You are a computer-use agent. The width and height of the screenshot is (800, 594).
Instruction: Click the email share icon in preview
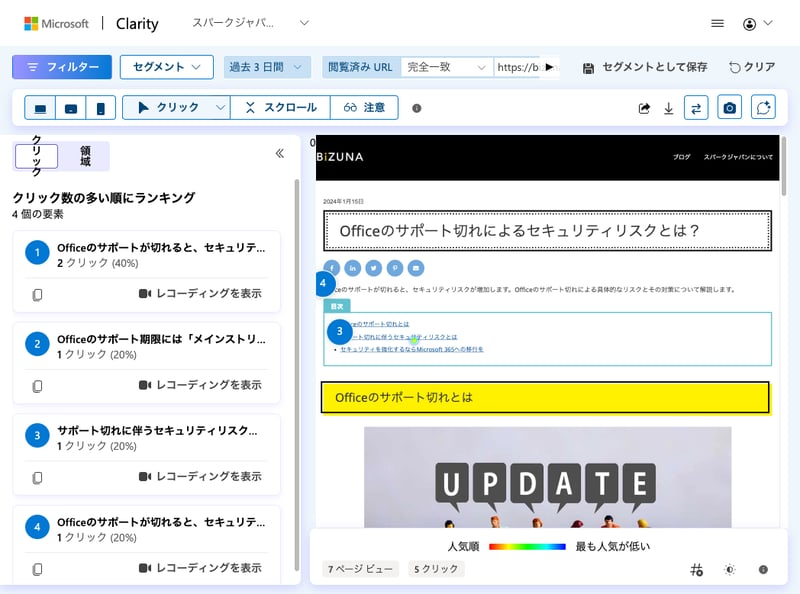(x=416, y=267)
